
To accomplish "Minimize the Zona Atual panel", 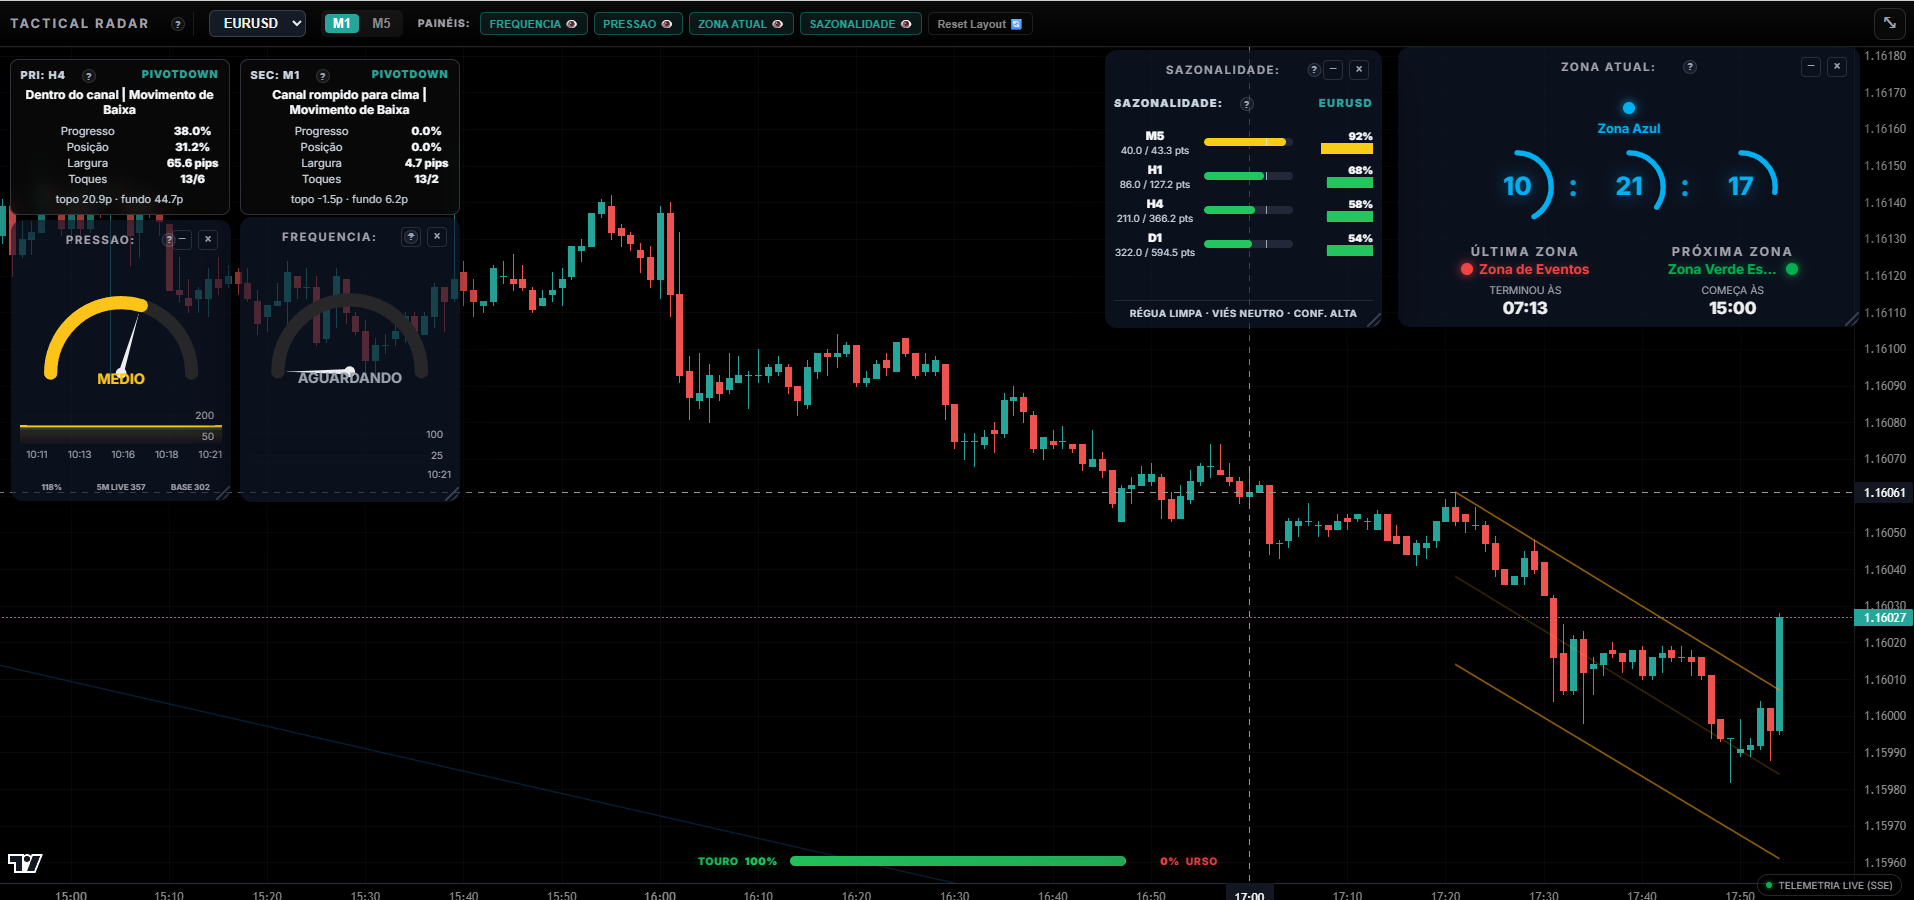I will click(1811, 66).
